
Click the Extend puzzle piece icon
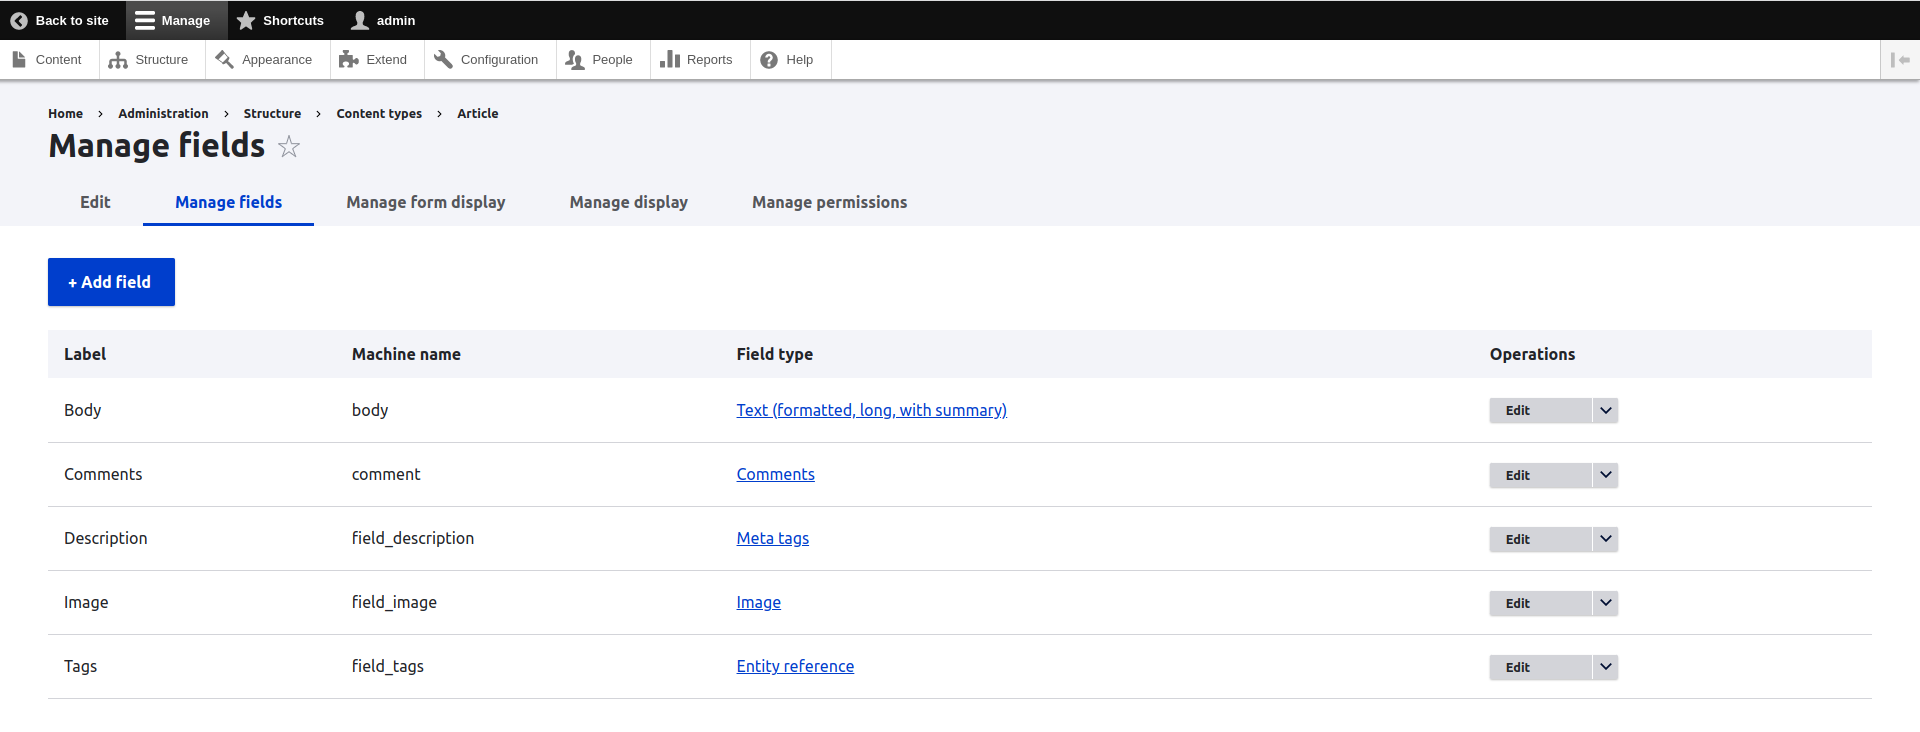point(348,59)
